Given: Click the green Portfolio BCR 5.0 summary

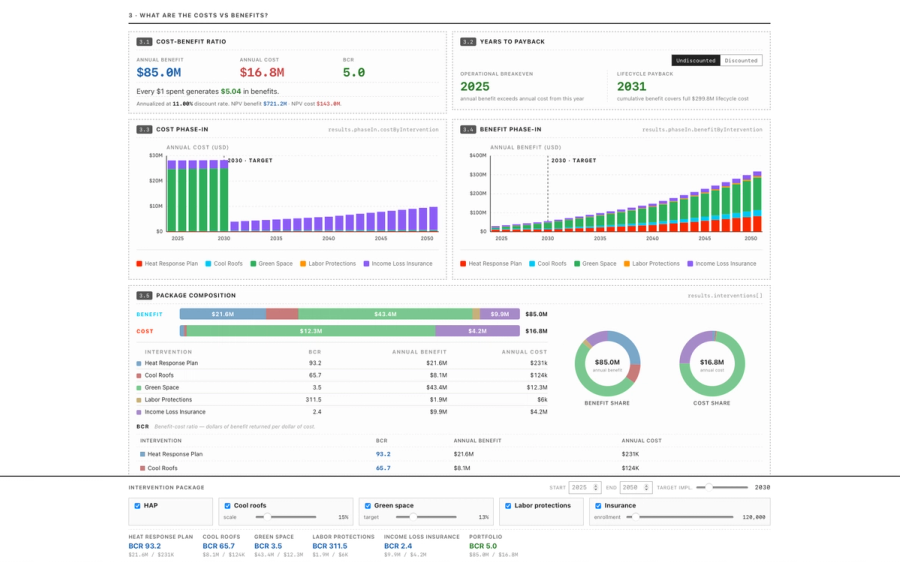Looking at the screenshot, I should click(x=483, y=546).
